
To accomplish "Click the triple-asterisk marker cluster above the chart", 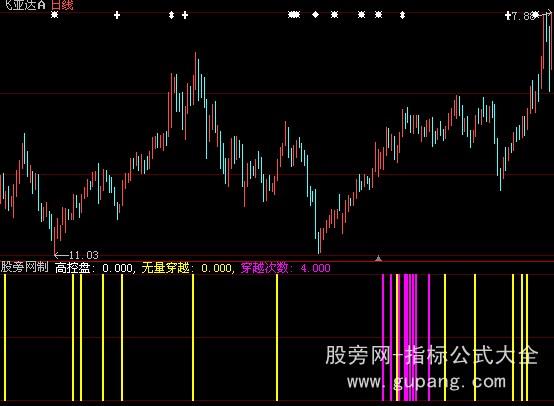I will [294, 15].
